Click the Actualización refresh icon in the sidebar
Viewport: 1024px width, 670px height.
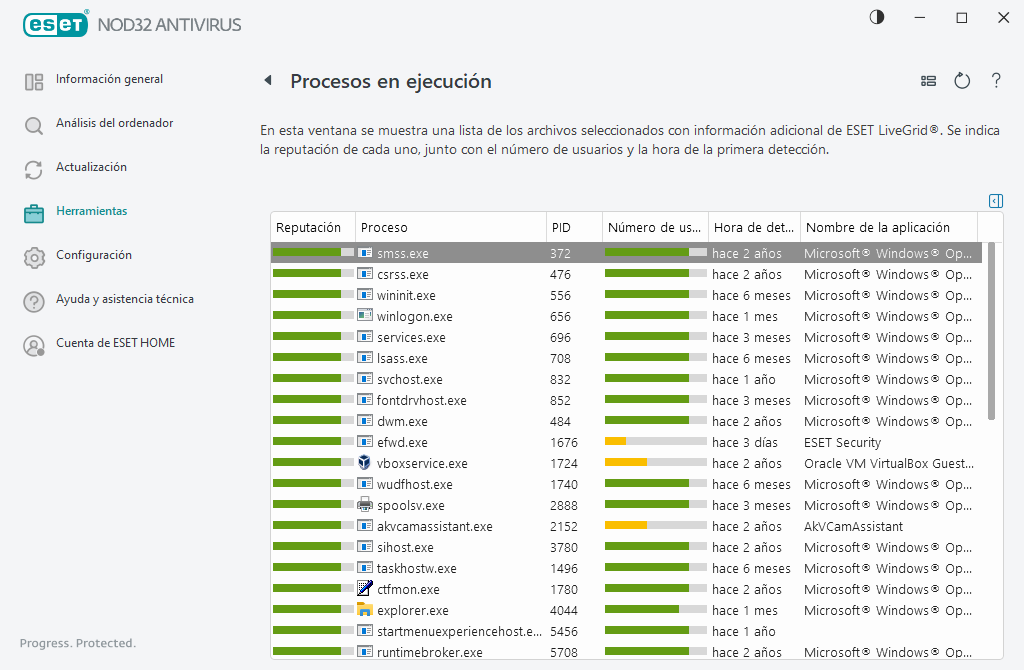click(34, 168)
